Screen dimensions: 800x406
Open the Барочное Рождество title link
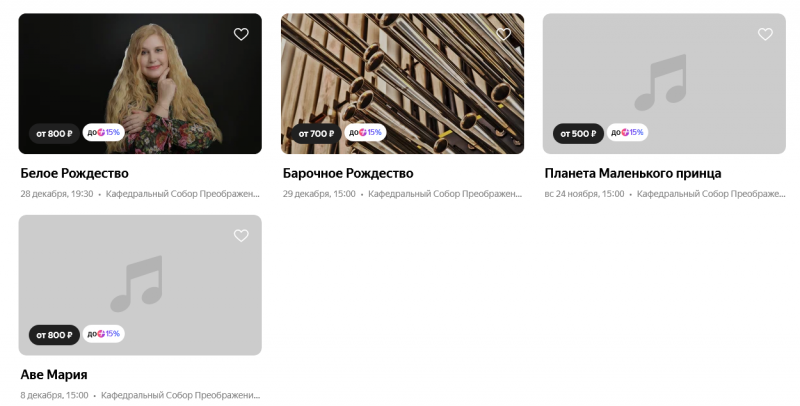[348, 173]
